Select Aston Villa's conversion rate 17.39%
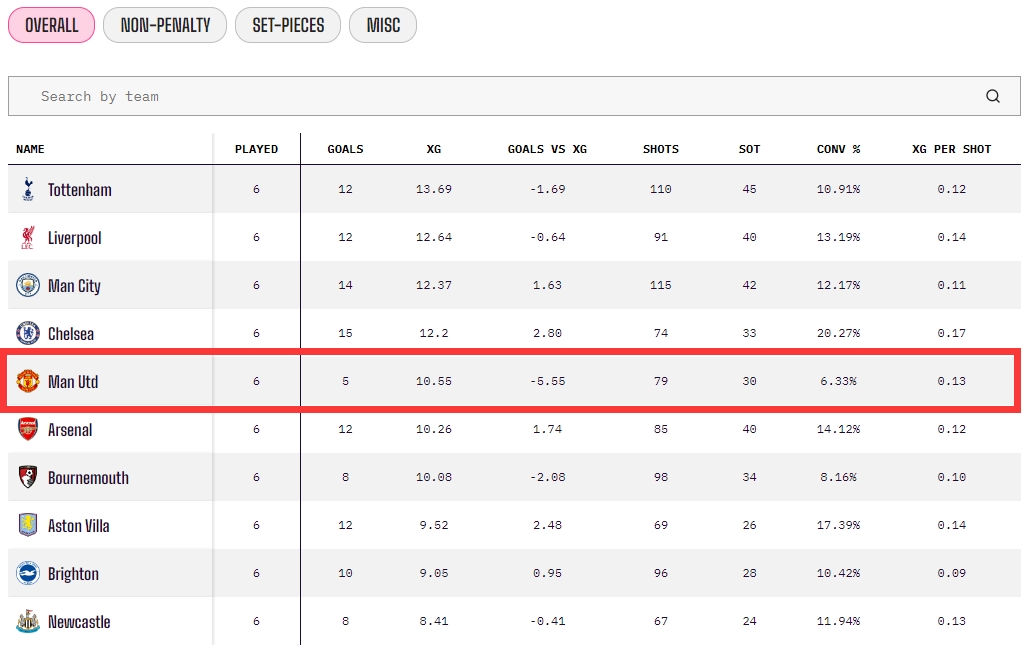The width and height of the screenshot is (1025, 656). coord(838,525)
